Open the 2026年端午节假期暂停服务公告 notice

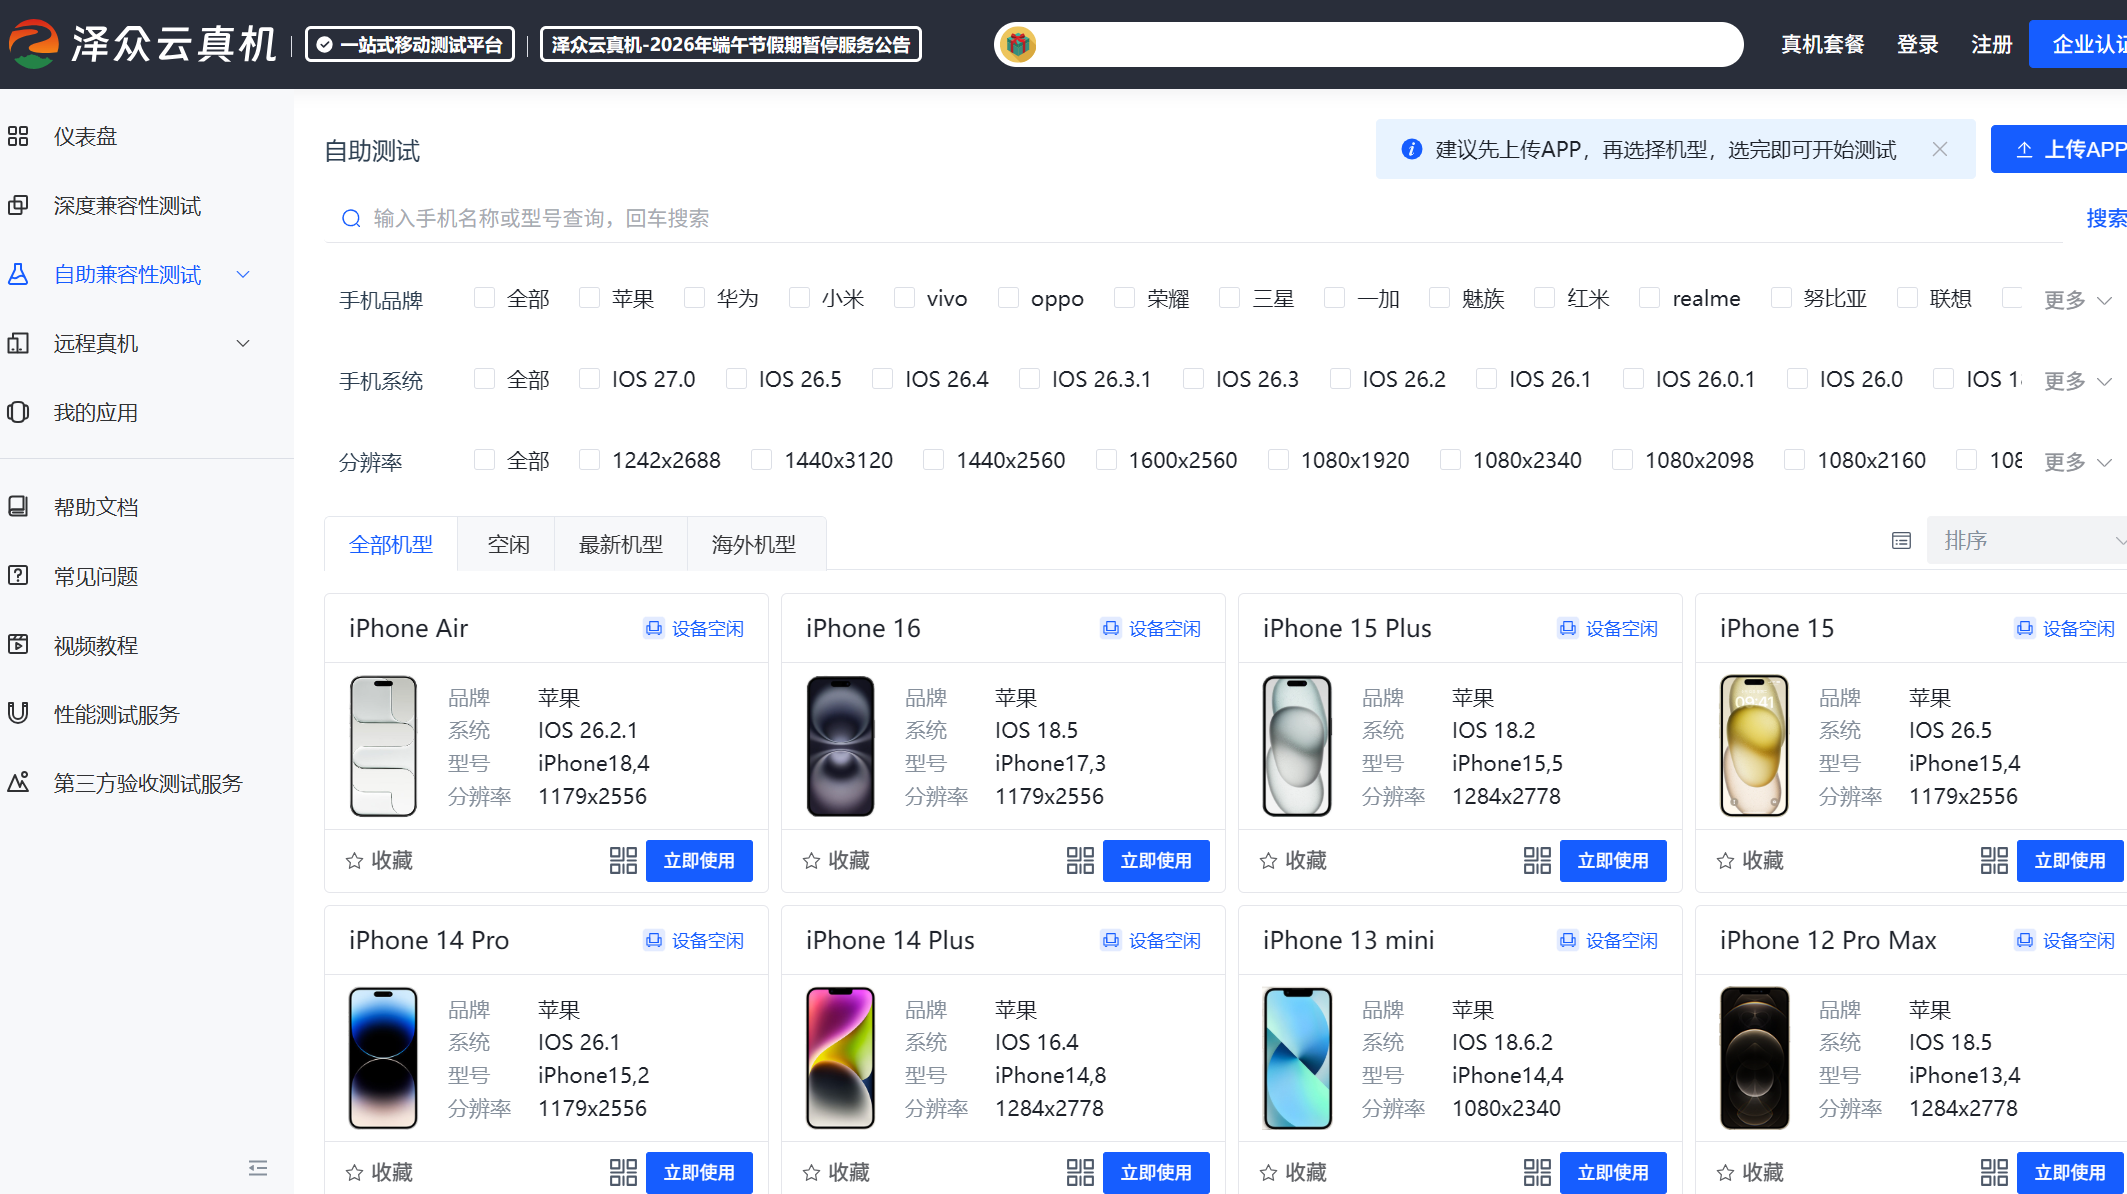pos(731,44)
